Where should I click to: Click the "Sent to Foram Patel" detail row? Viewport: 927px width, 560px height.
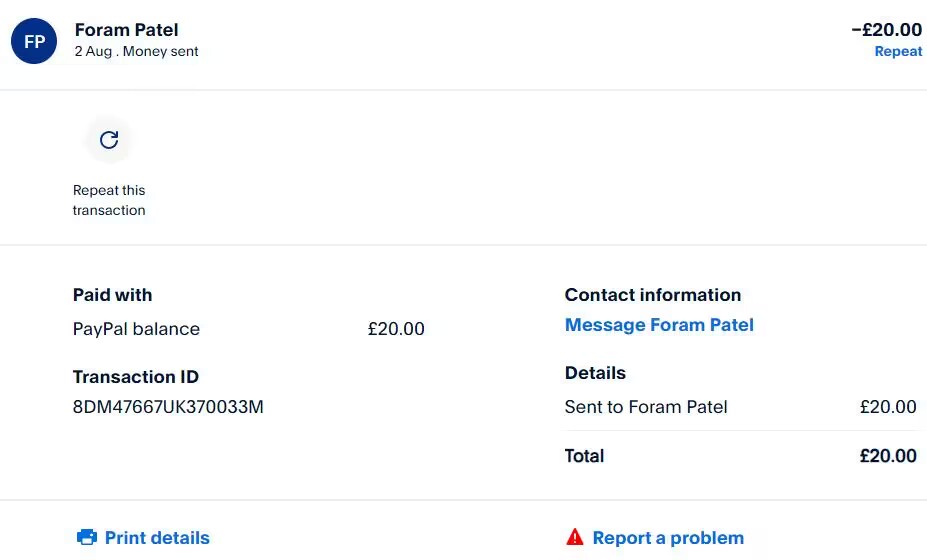tap(646, 407)
